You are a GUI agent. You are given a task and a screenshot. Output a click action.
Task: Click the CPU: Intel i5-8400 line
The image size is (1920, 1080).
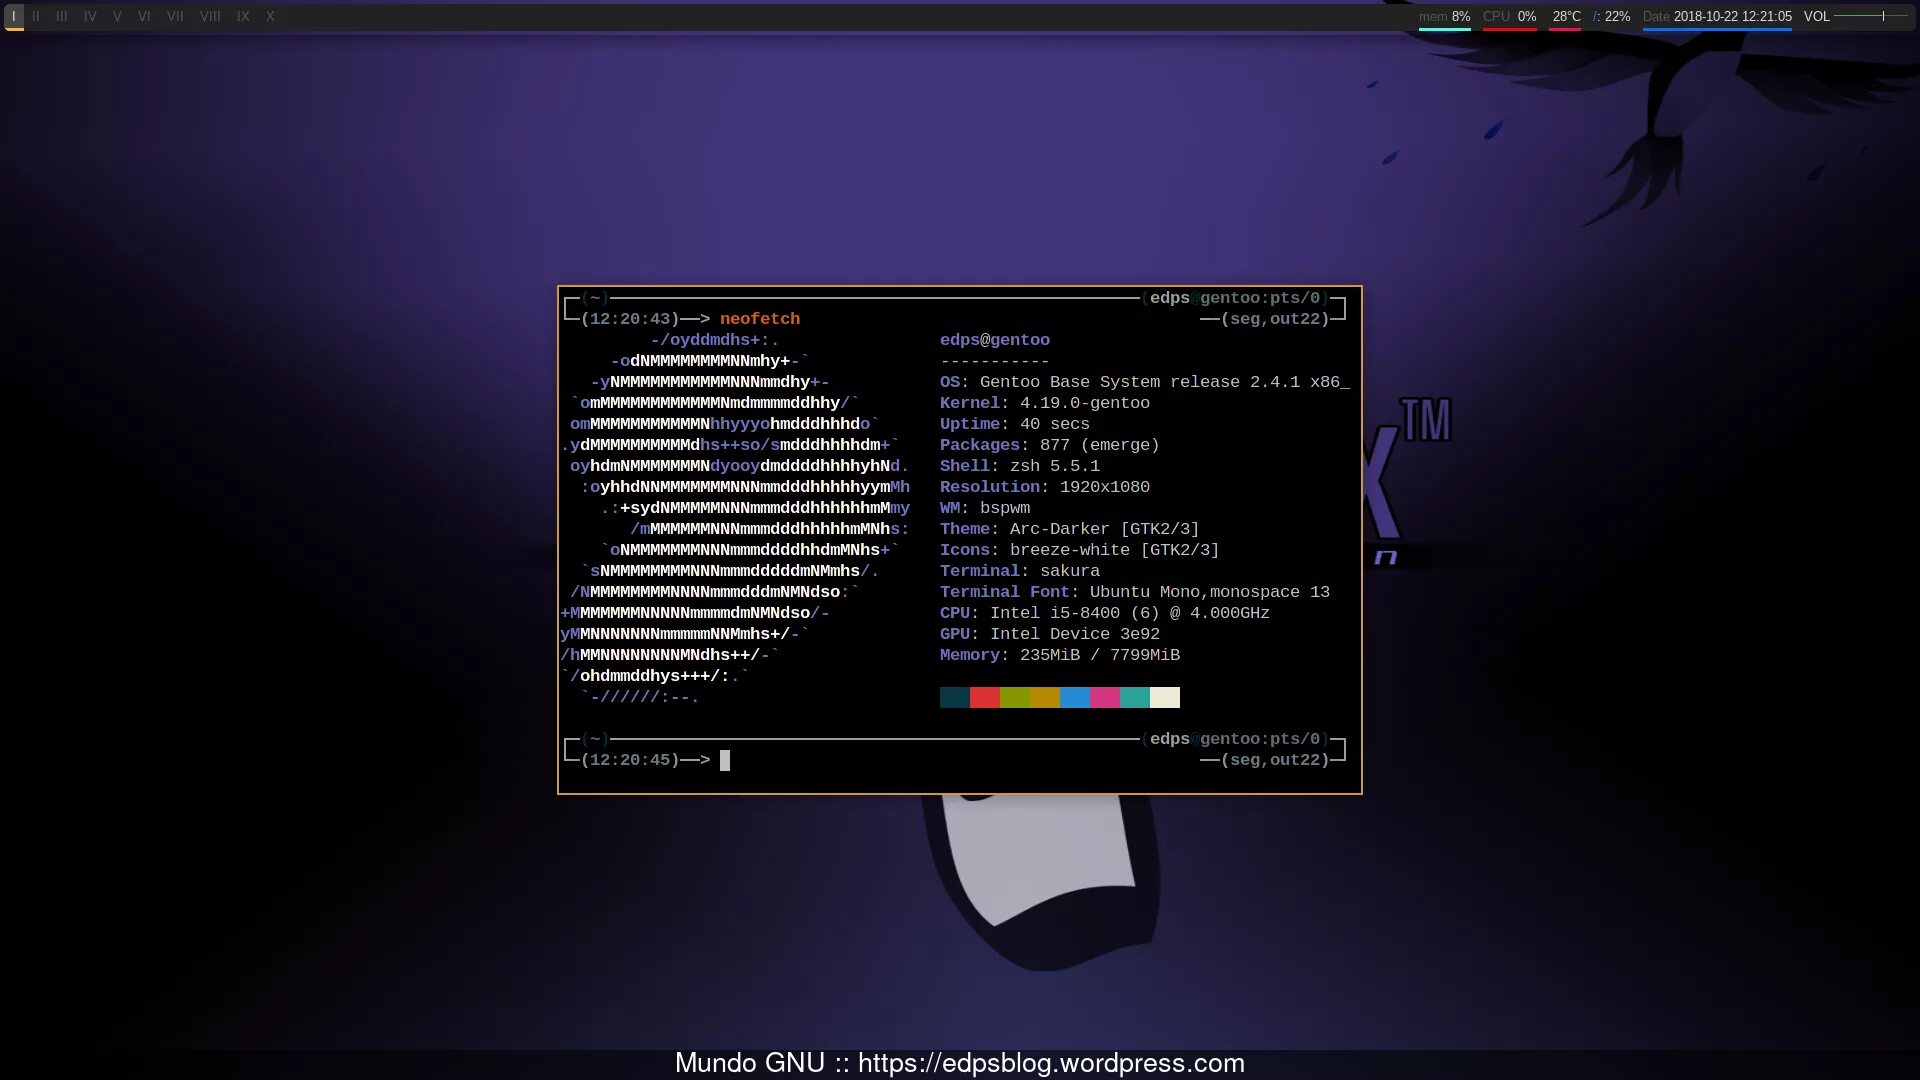1105,613
